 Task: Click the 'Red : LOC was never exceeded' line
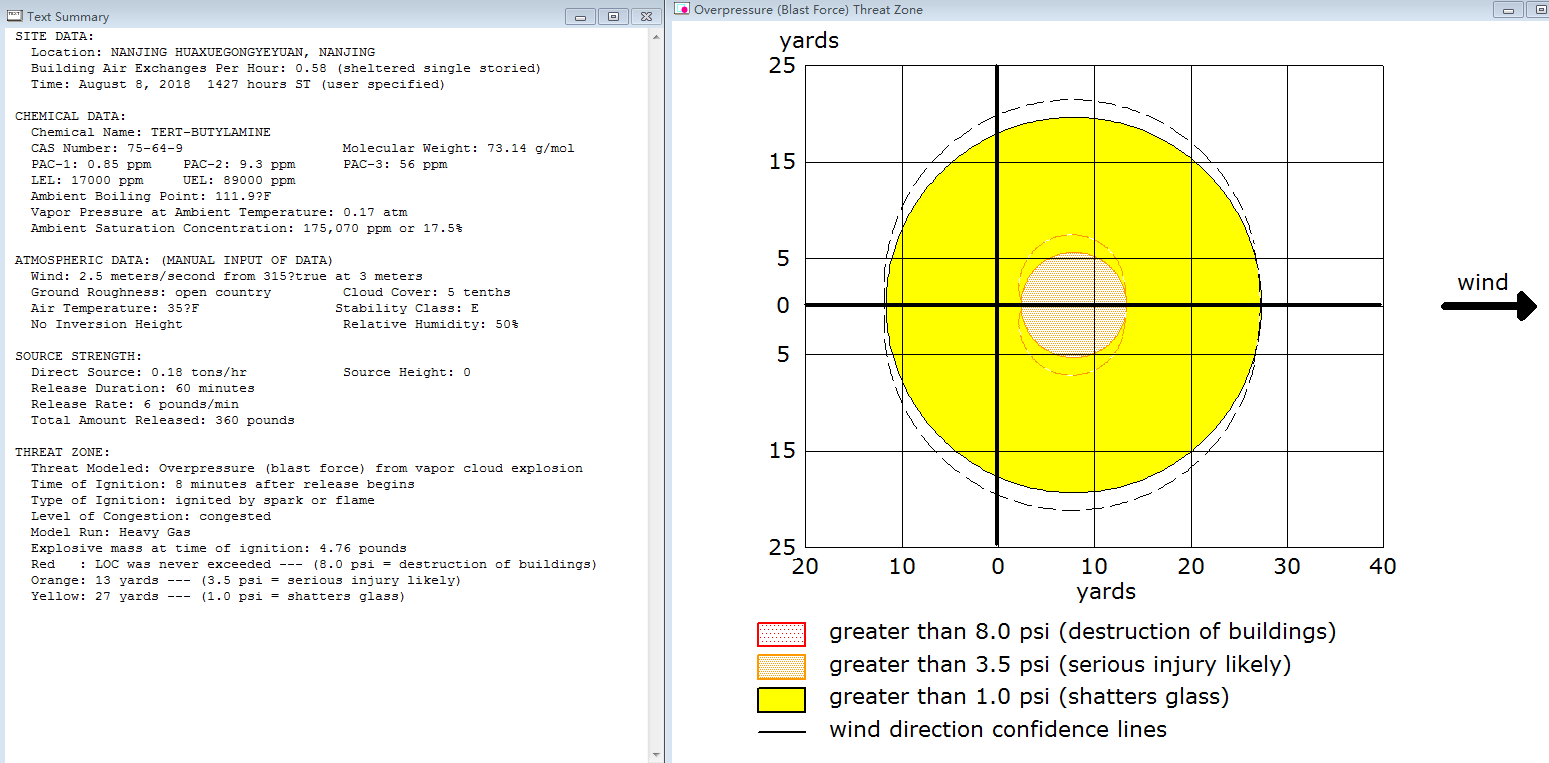[x=314, y=564]
